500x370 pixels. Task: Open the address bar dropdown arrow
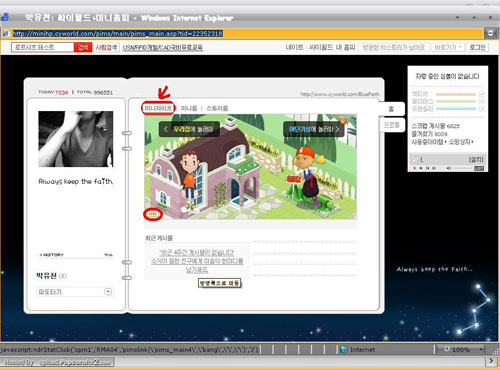(x=491, y=33)
